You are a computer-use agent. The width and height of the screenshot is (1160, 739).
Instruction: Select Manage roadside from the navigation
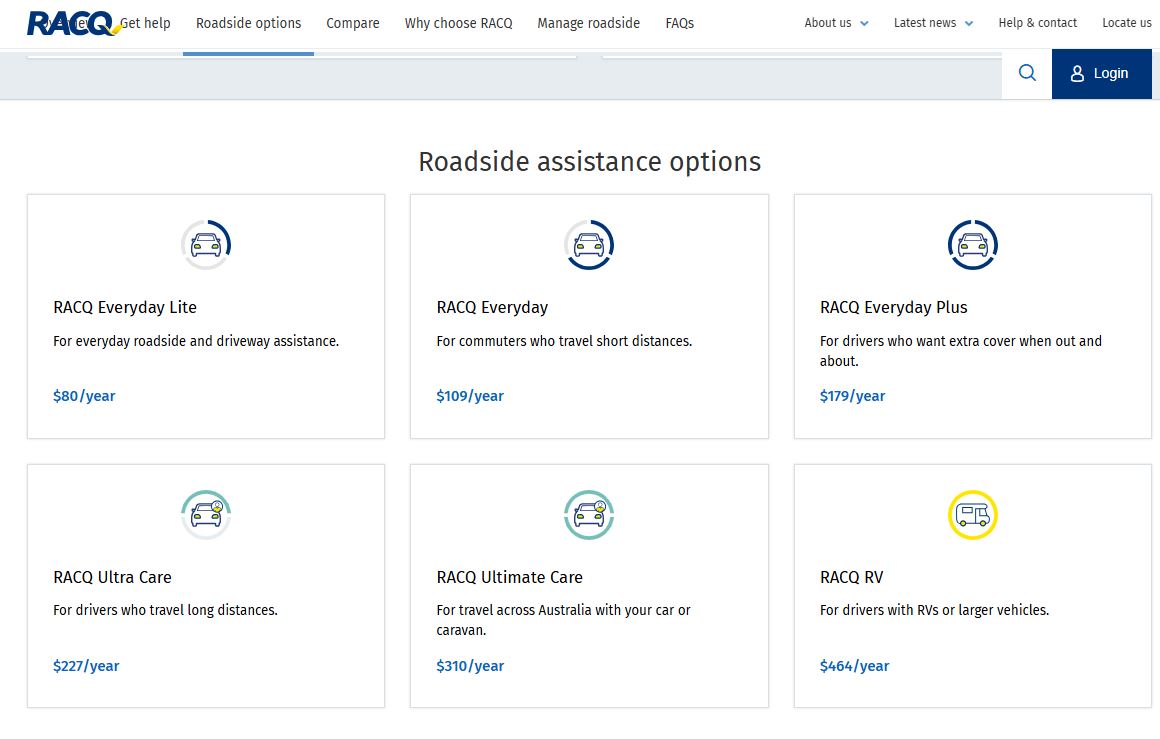click(x=588, y=22)
